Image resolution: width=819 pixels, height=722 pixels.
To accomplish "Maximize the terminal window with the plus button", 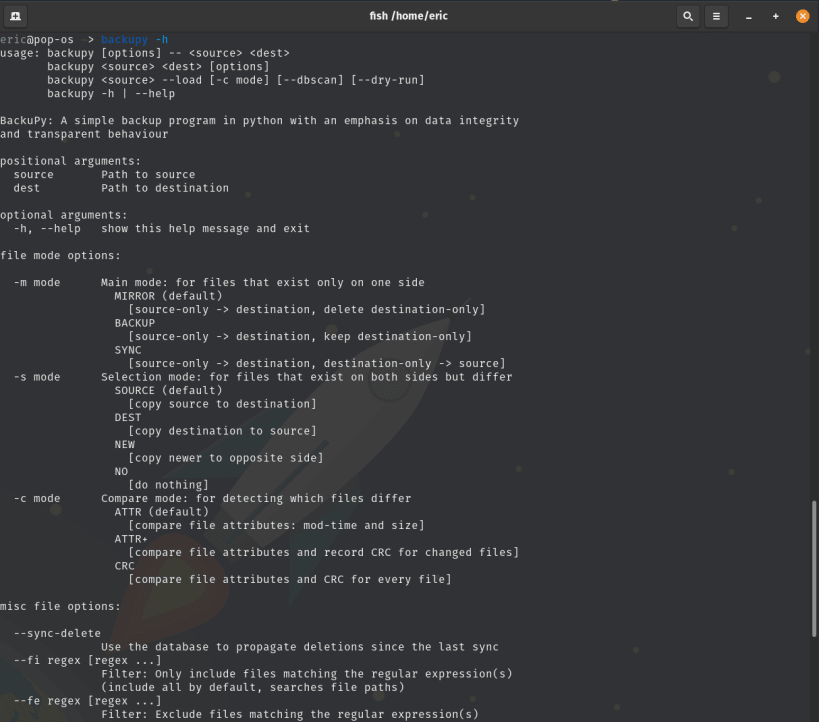I will coord(776,17).
